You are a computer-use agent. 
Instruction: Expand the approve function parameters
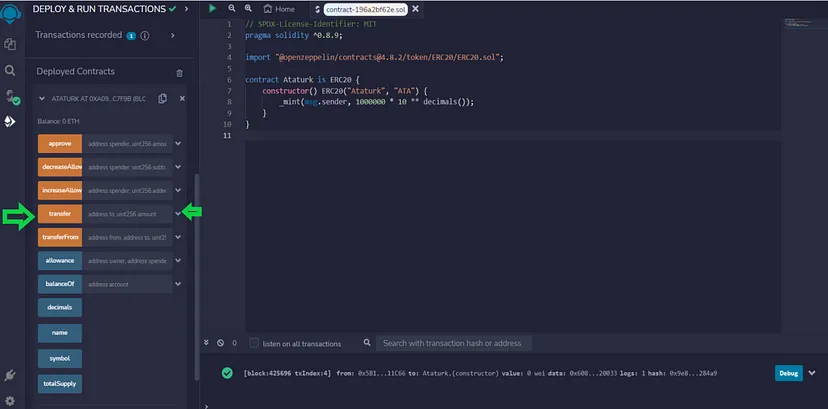coord(178,143)
